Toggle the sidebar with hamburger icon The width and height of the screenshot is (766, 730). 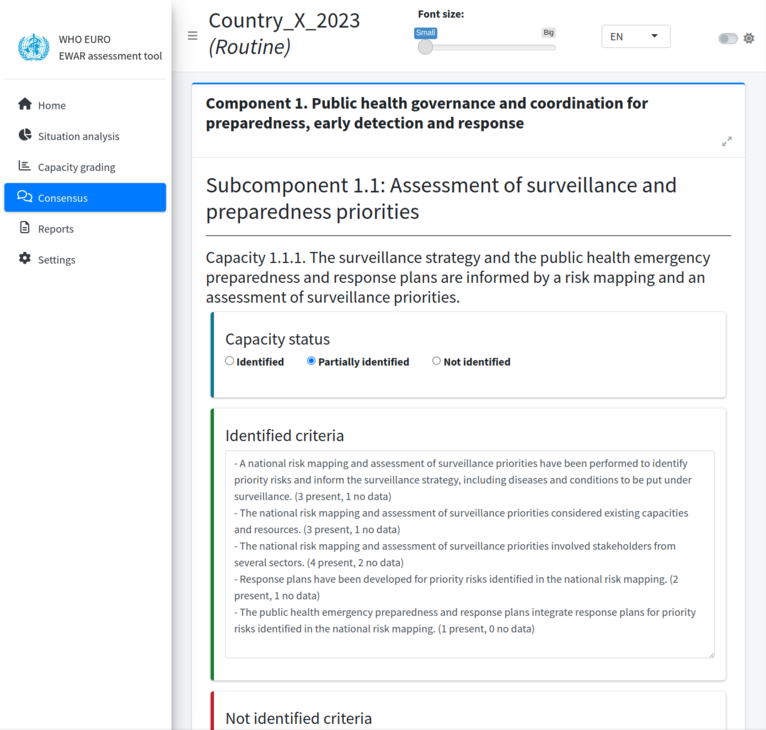point(192,36)
